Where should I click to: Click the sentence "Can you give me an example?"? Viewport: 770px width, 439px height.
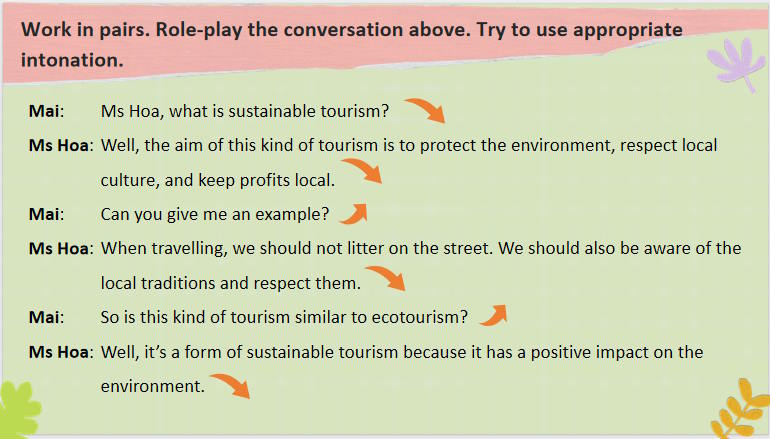click(215, 213)
